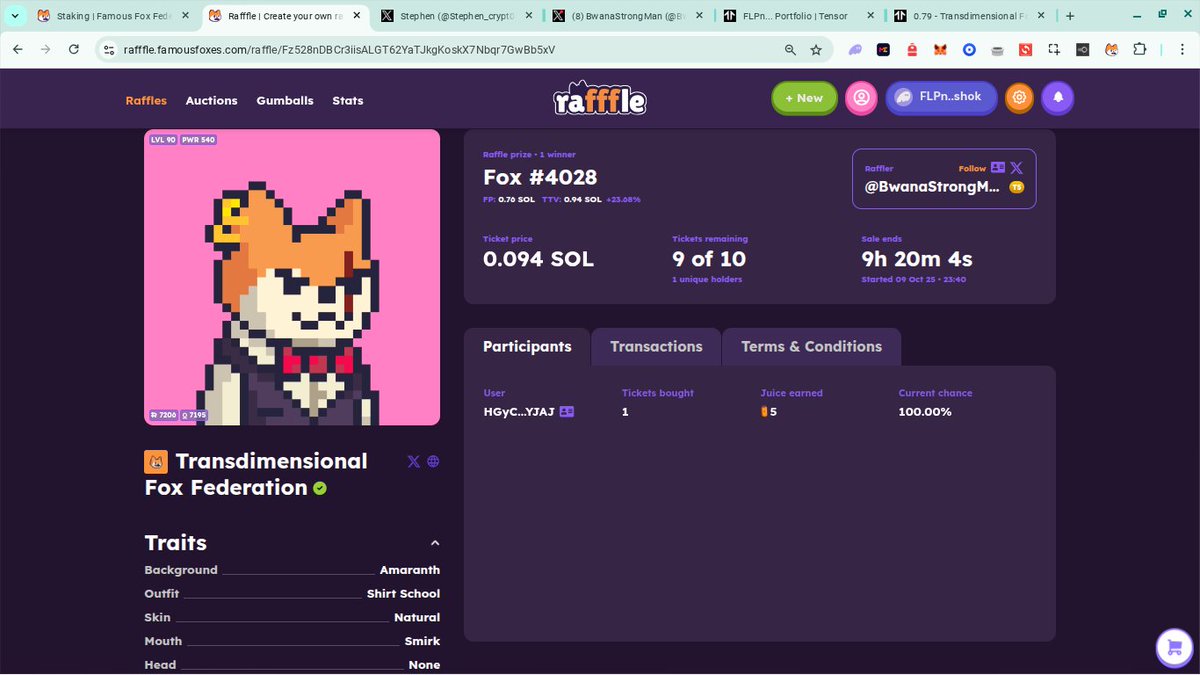
Task: Click the 0.094 SOL ticket price
Action: [x=538, y=259]
